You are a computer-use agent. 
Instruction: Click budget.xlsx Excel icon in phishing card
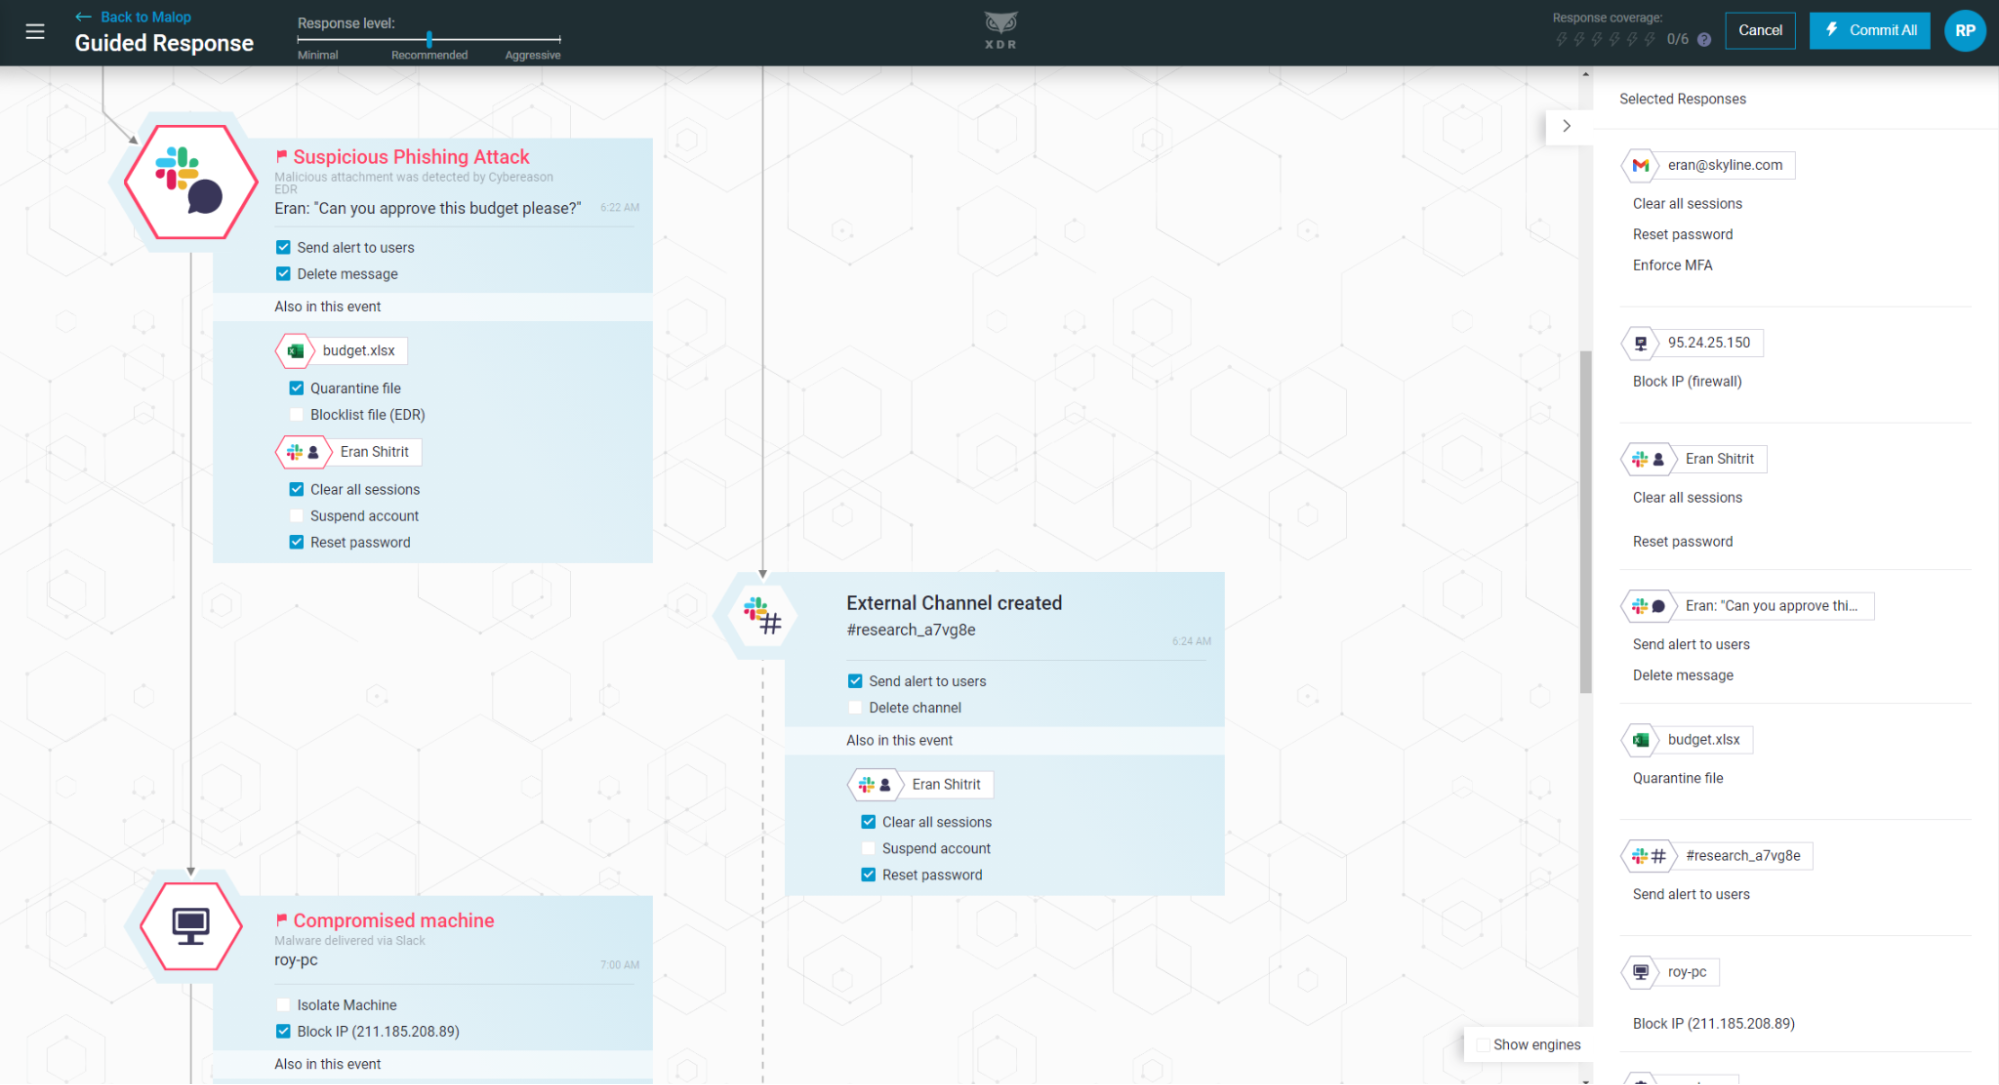[x=296, y=351]
